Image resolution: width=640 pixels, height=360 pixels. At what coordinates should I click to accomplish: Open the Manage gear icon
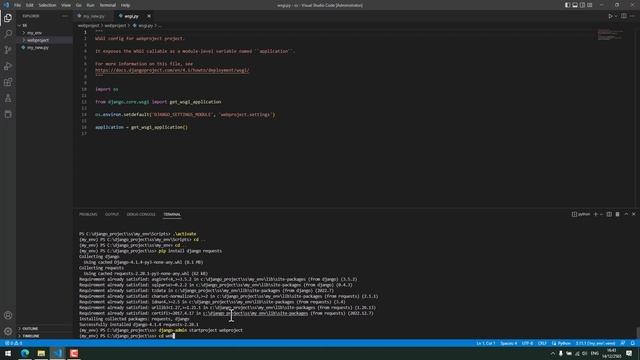coord(8,331)
